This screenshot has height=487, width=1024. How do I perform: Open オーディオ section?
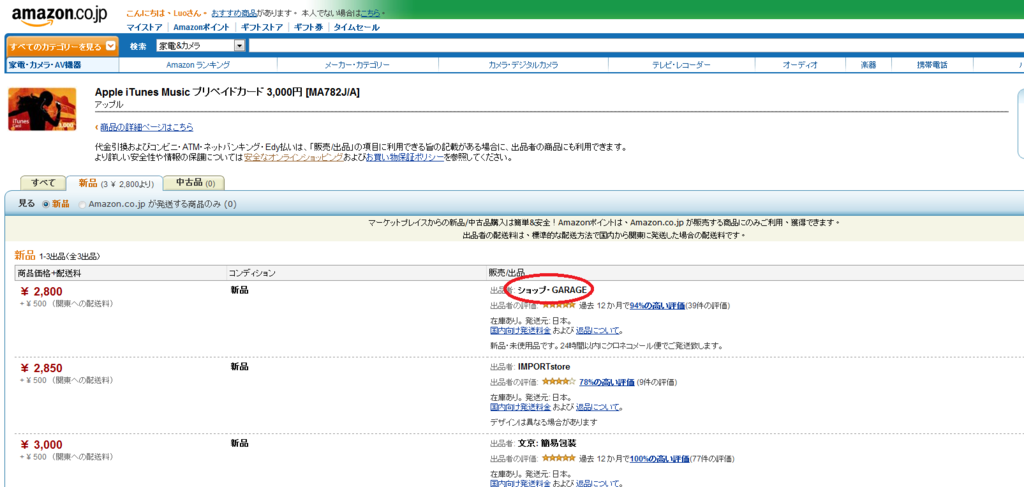point(800,65)
